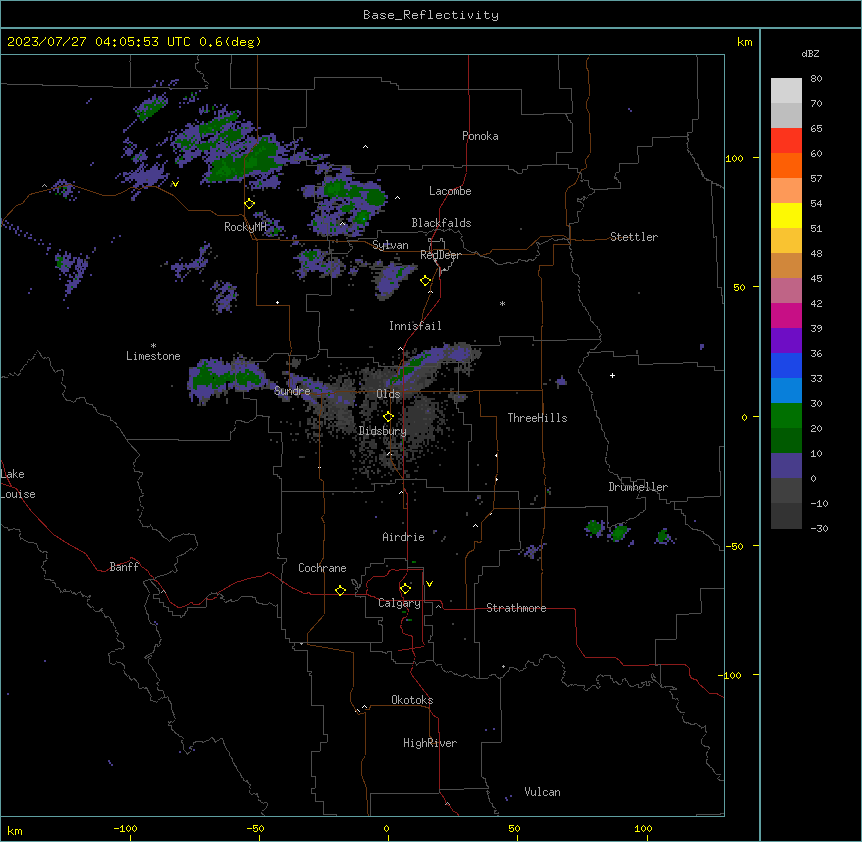Select the magenta 39-42 dBZ legend swatch
The image size is (862, 842).
[x=786, y=315]
